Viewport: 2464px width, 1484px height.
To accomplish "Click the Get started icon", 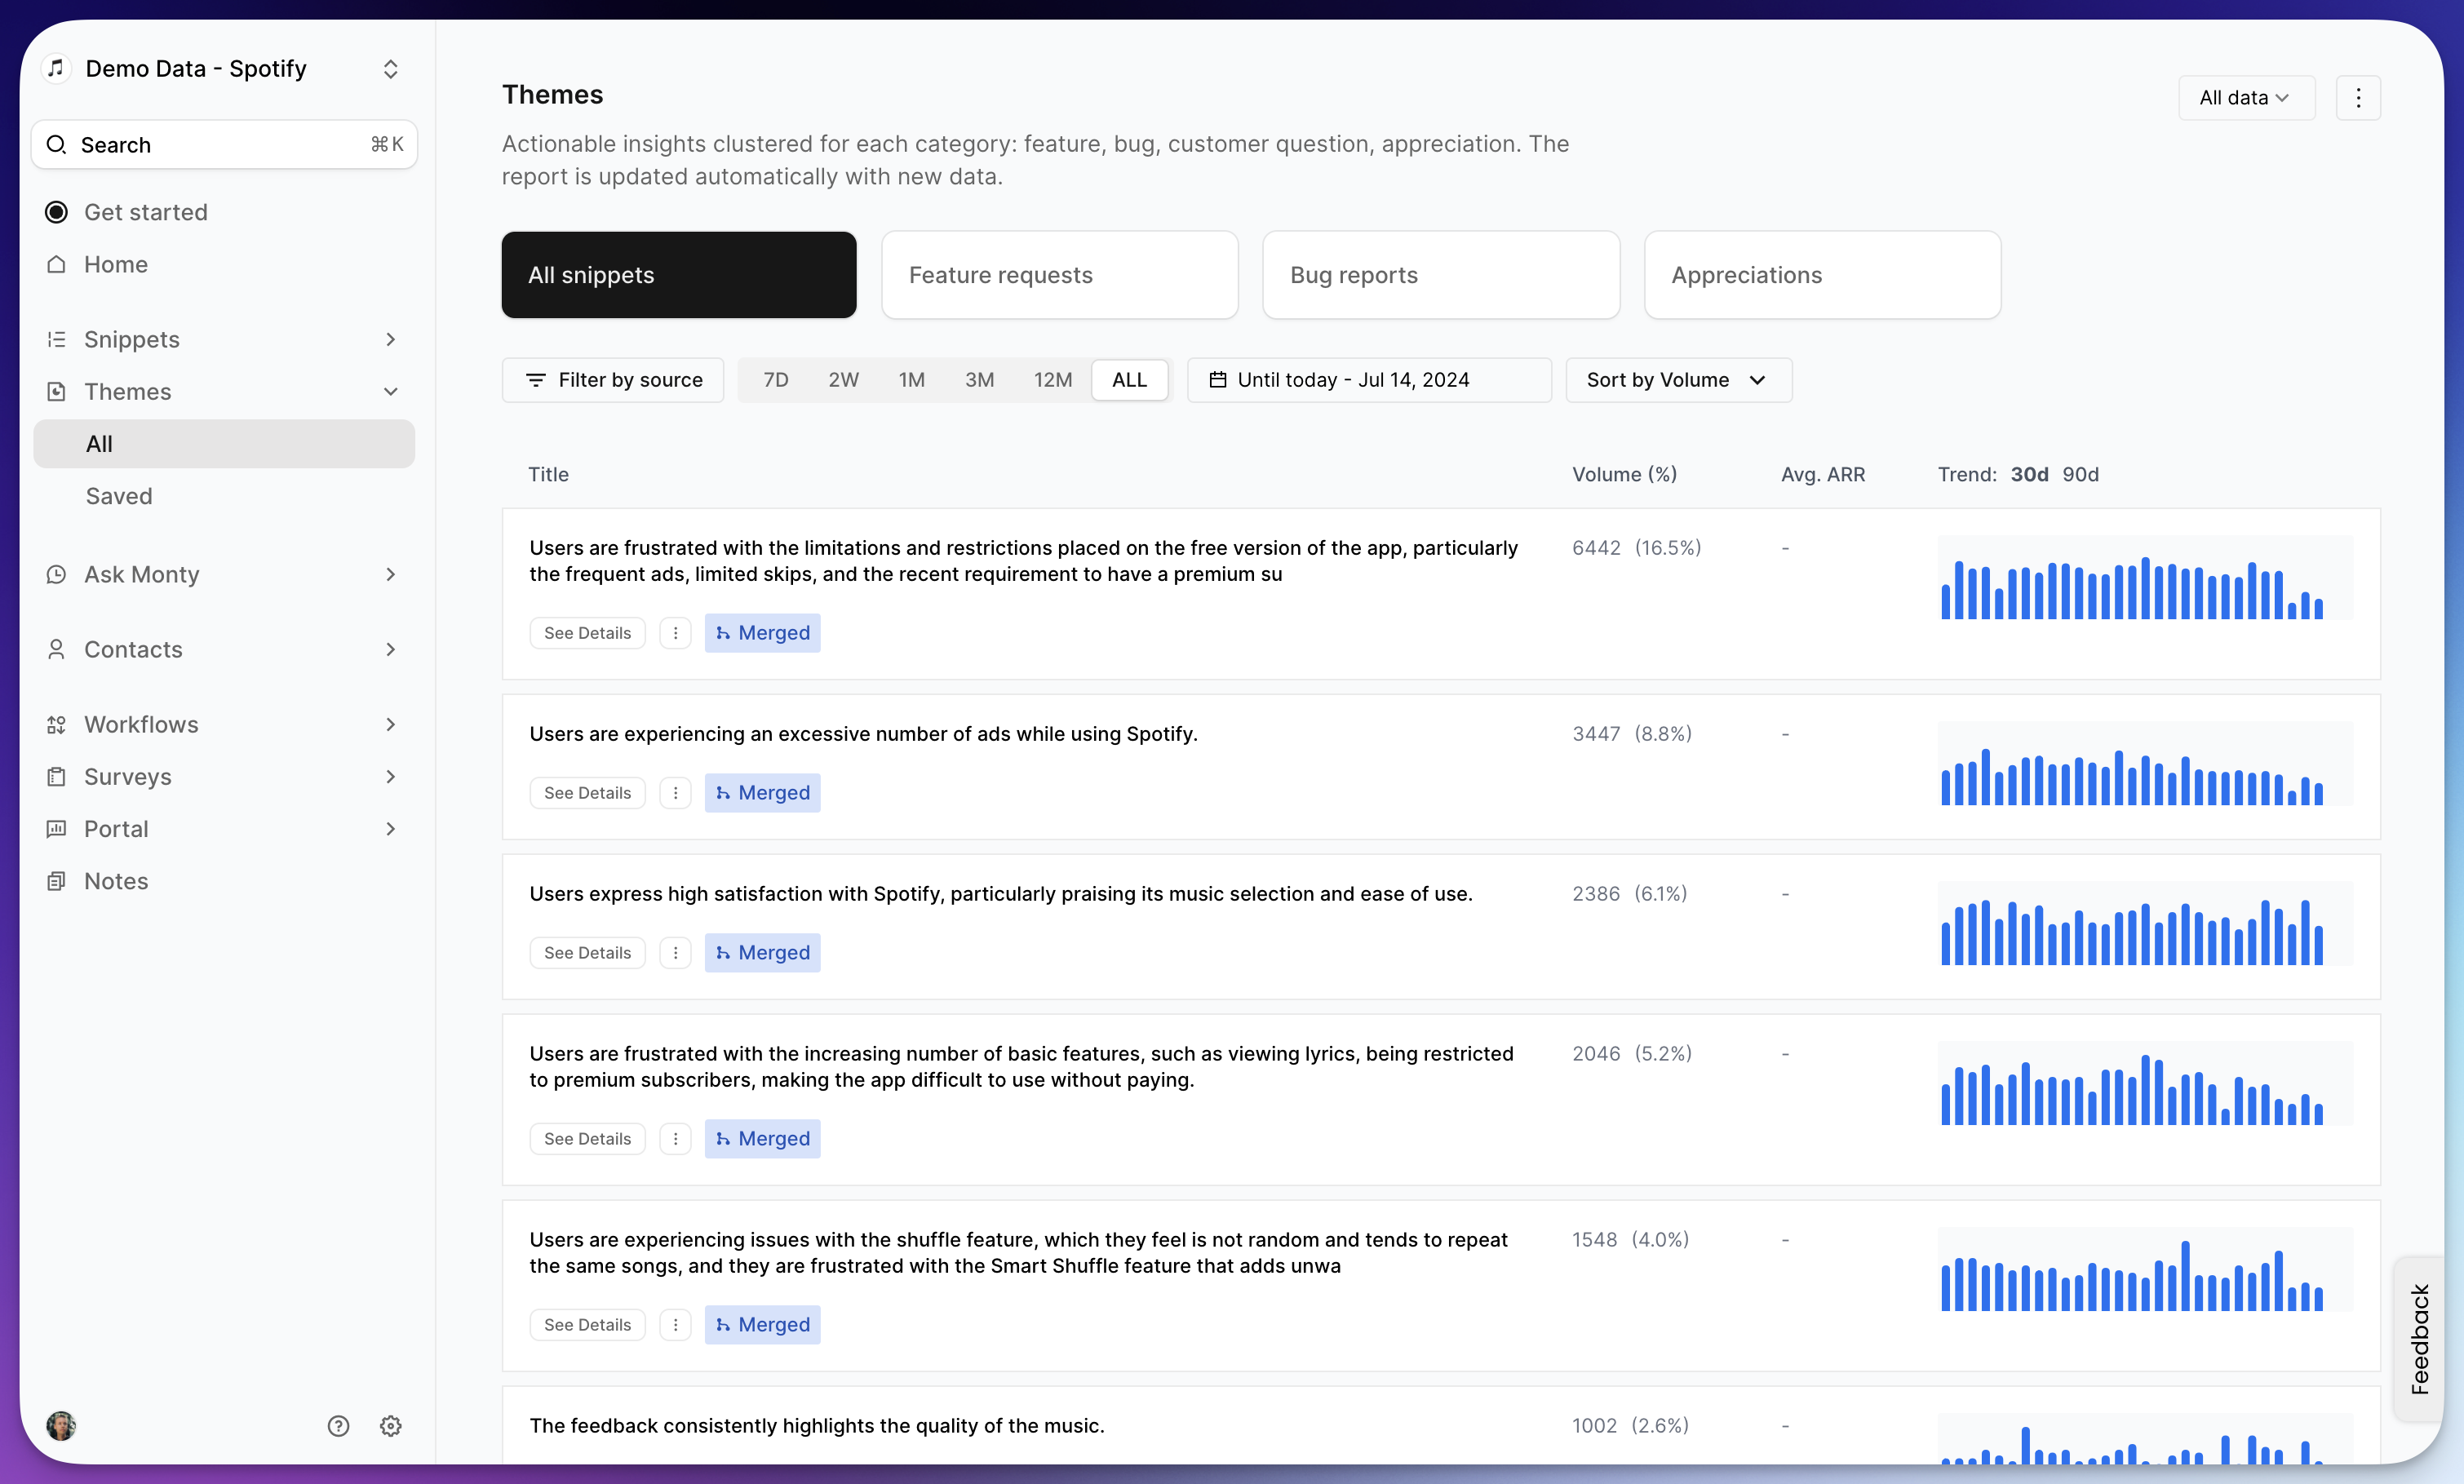I will [x=57, y=212].
